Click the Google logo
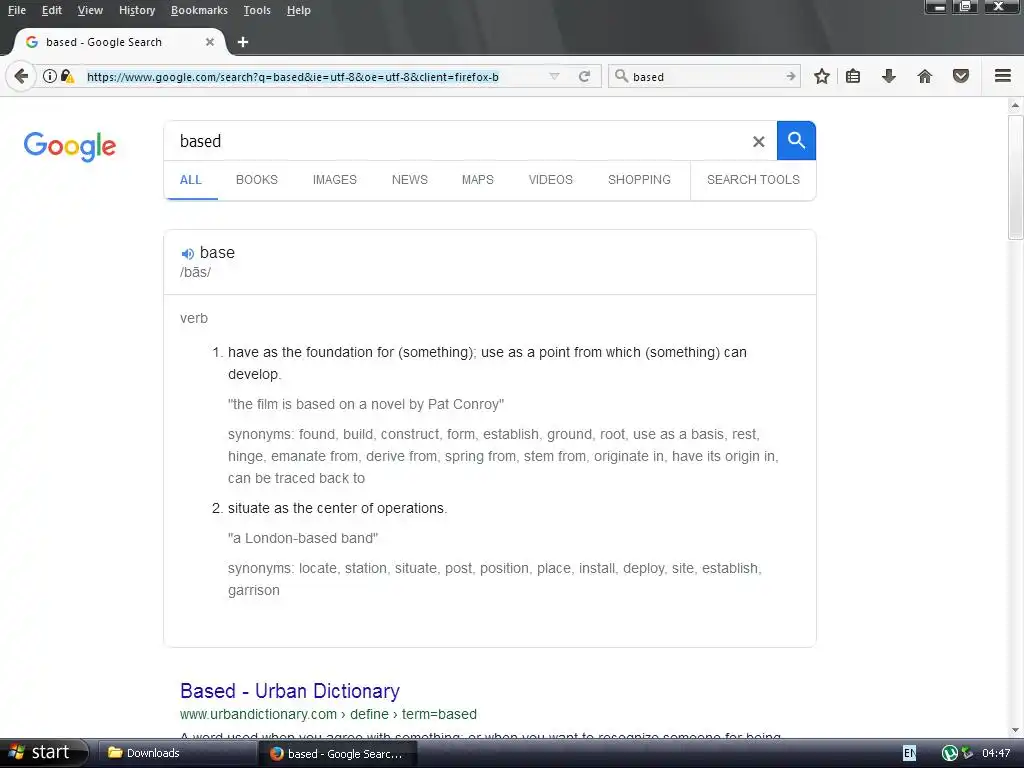Screen dimensions: 1024x768 [x=70, y=146]
